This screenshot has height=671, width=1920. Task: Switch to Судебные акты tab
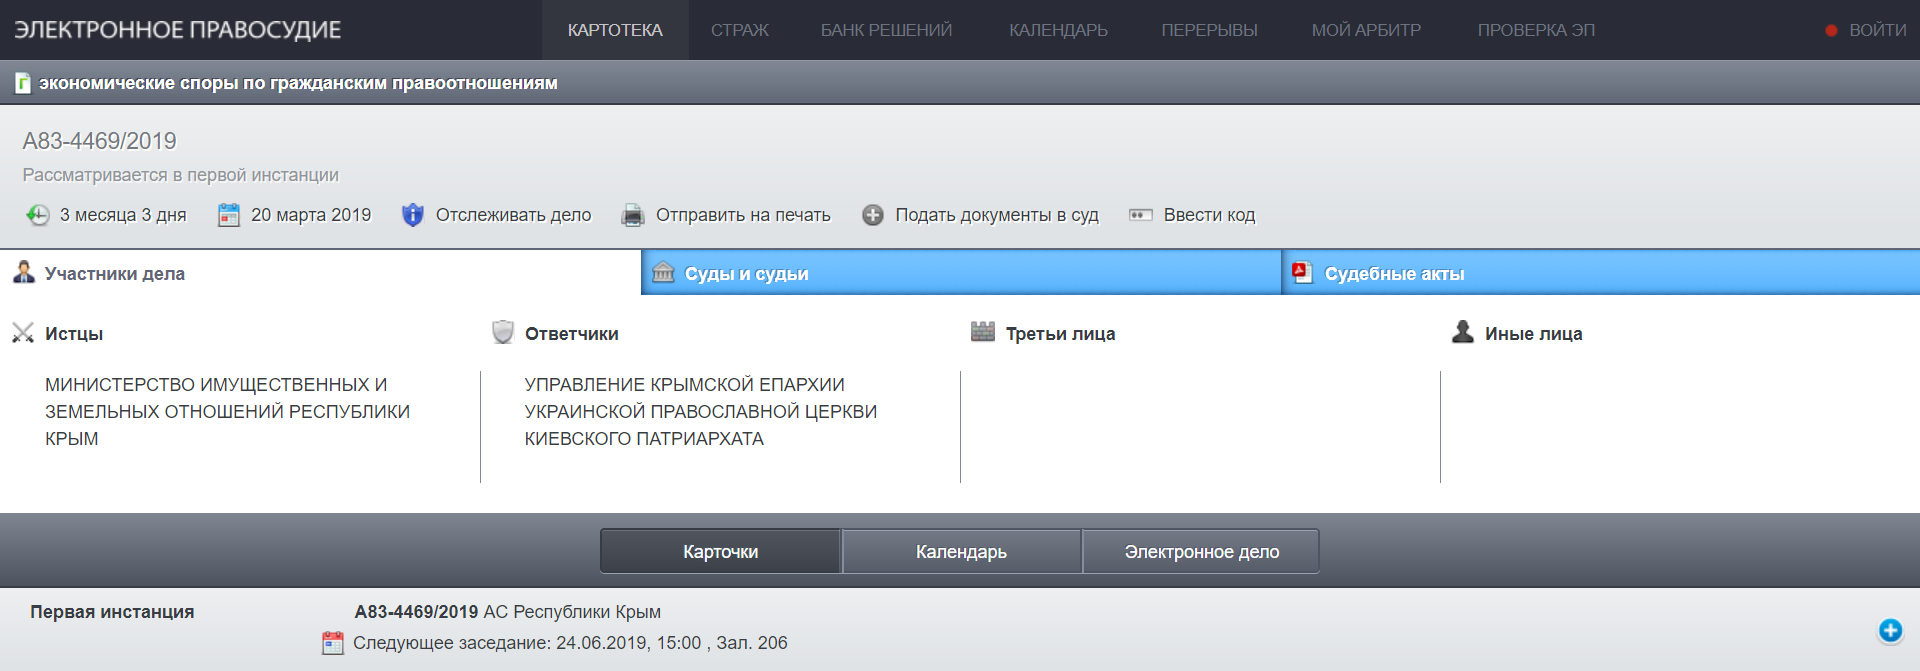(1394, 274)
